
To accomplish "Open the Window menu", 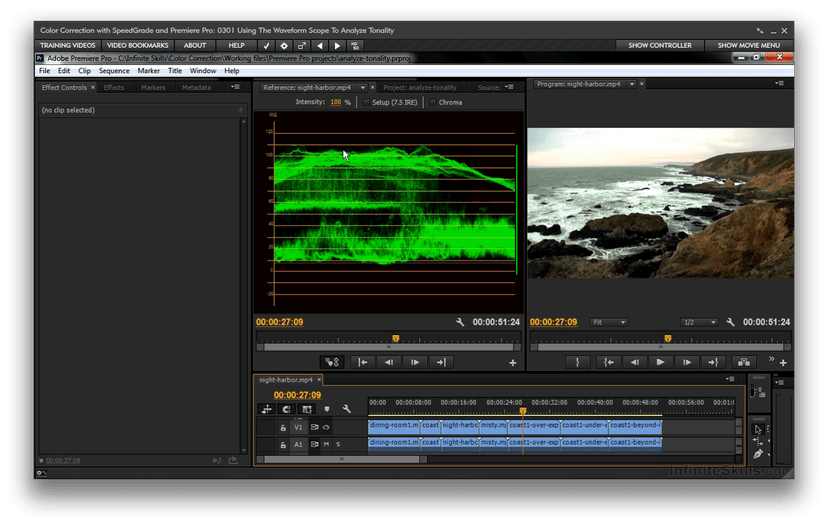I will click(203, 71).
